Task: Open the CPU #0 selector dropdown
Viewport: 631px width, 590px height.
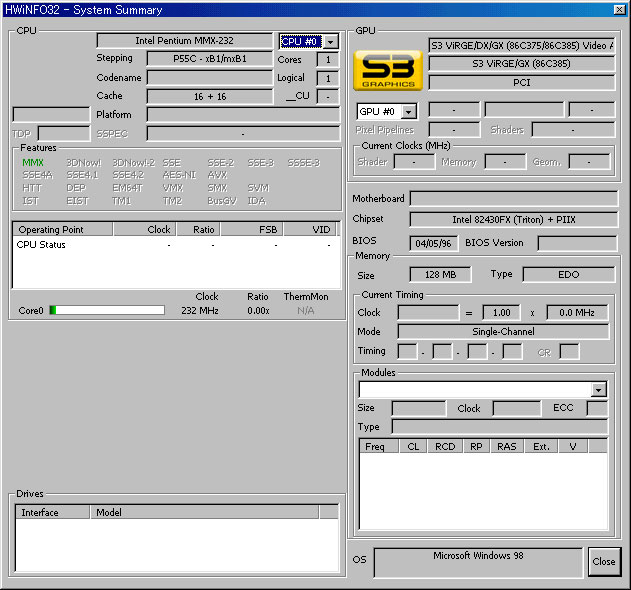Action: point(330,41)
